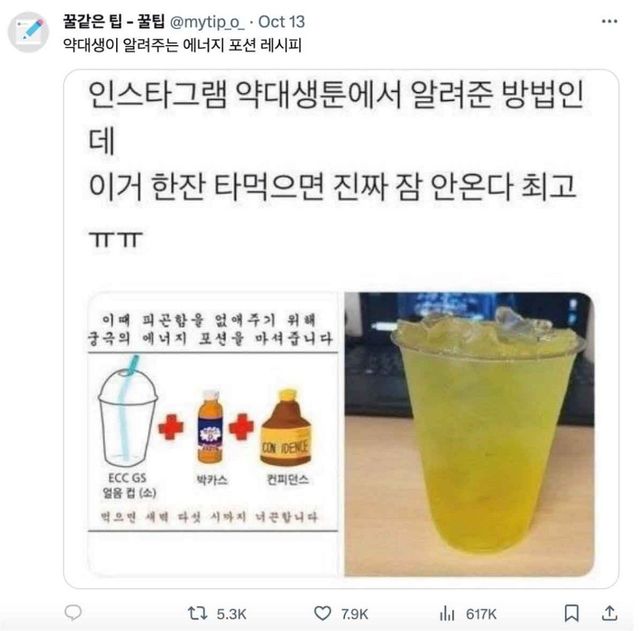
Task: Click the 7.9K likes count
Action: (x=355, y=614)
